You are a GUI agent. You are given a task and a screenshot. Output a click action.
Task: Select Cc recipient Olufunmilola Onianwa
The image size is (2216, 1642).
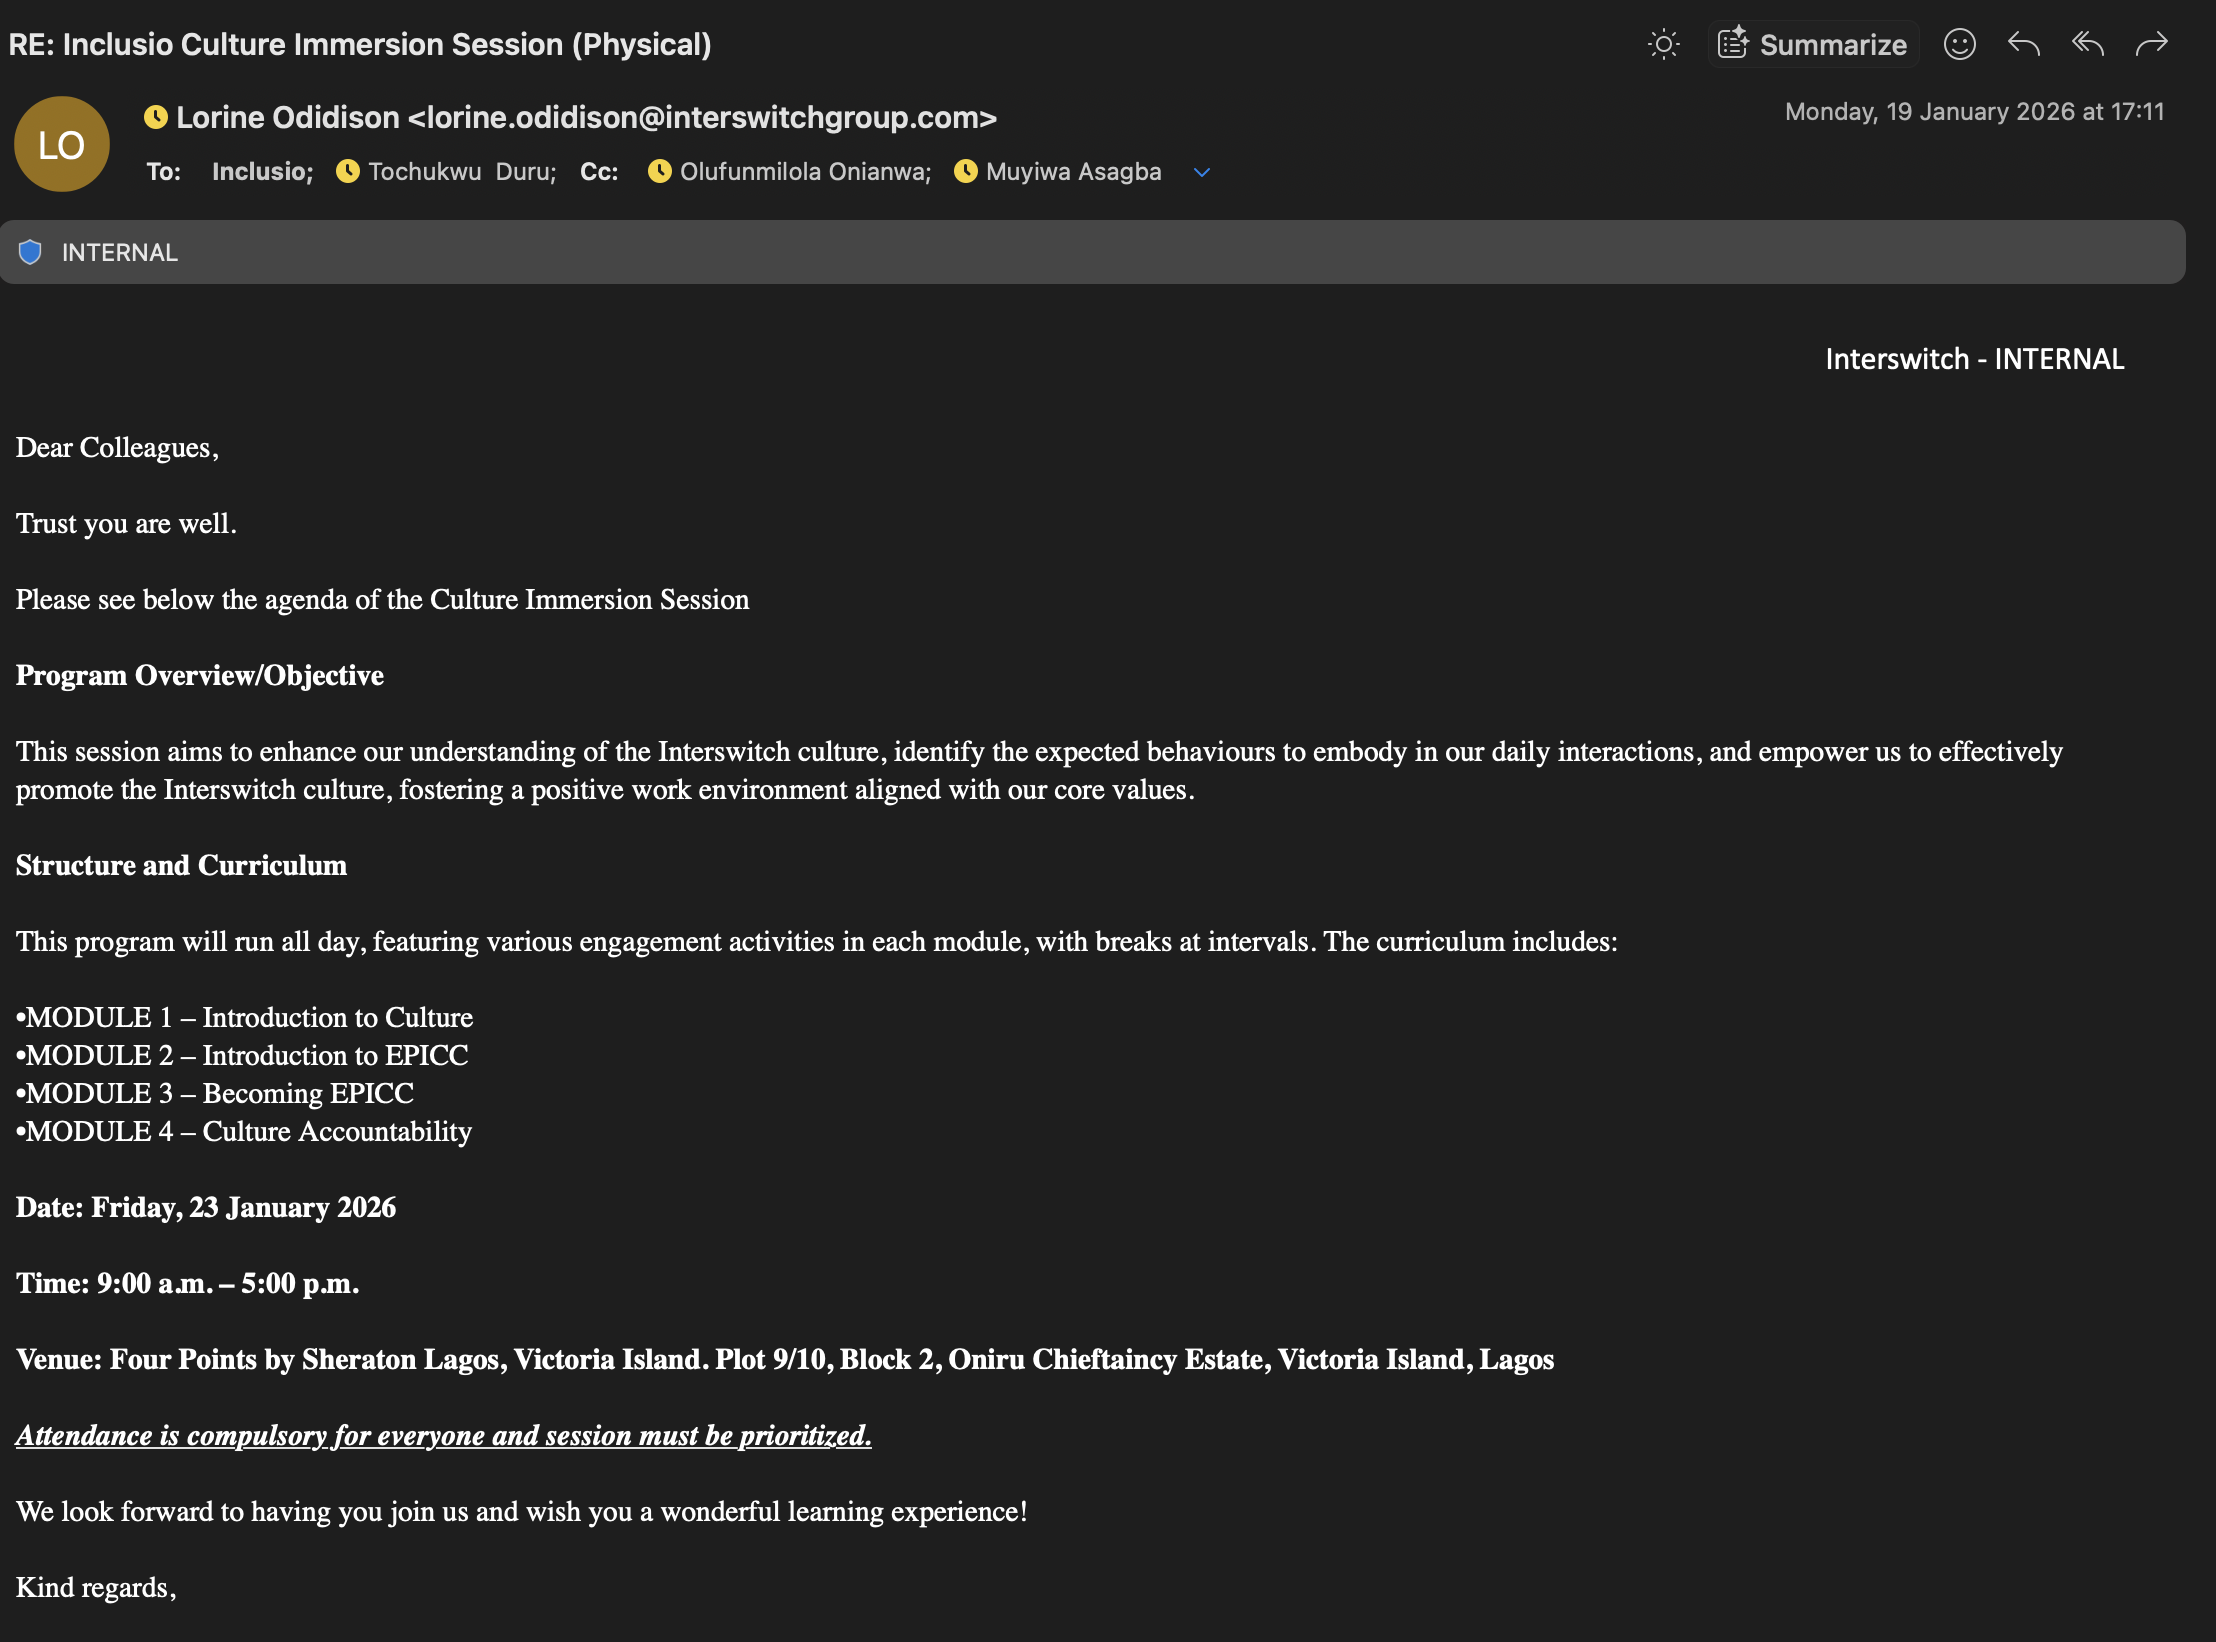[804, 172]
